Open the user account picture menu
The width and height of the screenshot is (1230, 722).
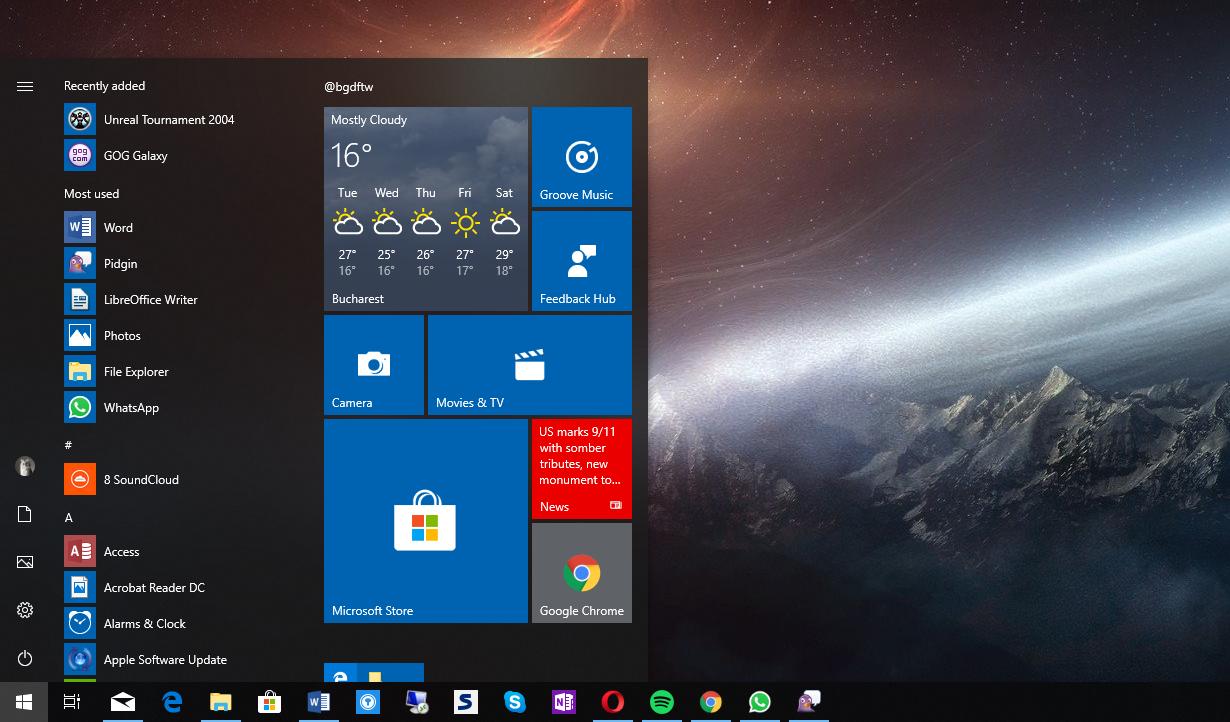pyautogui.click(x=25, y=466)
